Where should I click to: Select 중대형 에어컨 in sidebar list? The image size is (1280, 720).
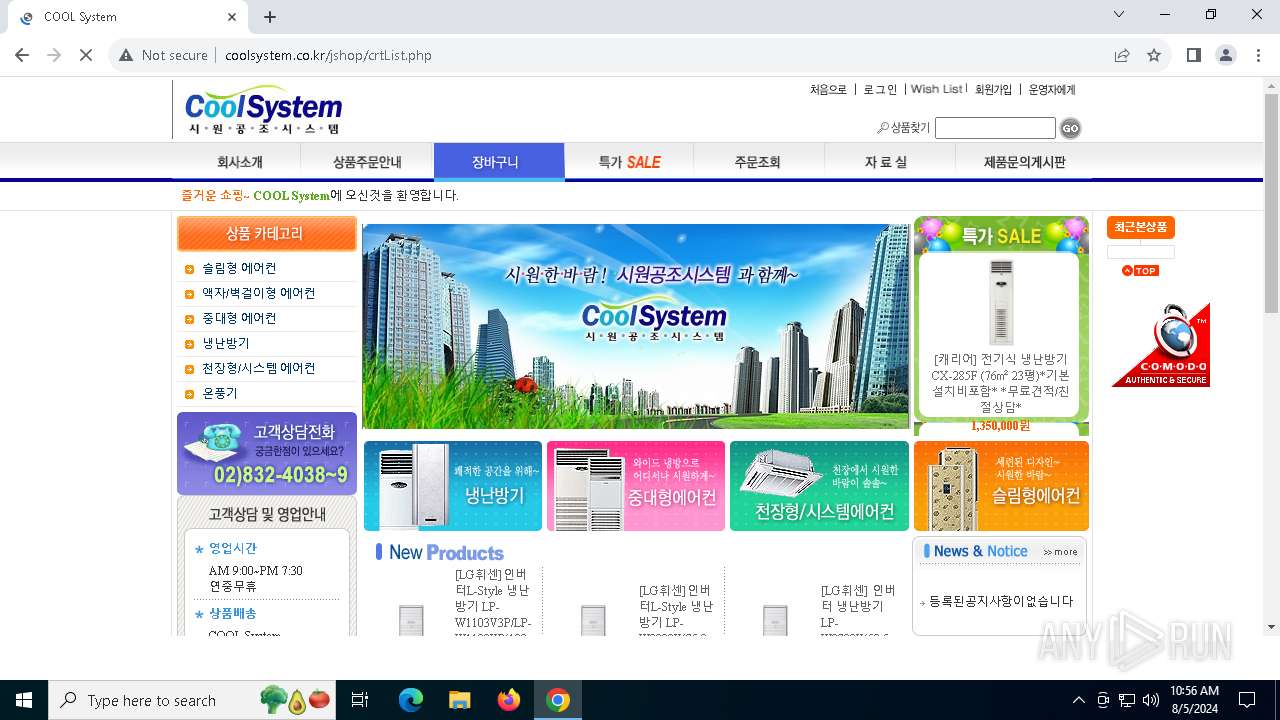[239, 318]
